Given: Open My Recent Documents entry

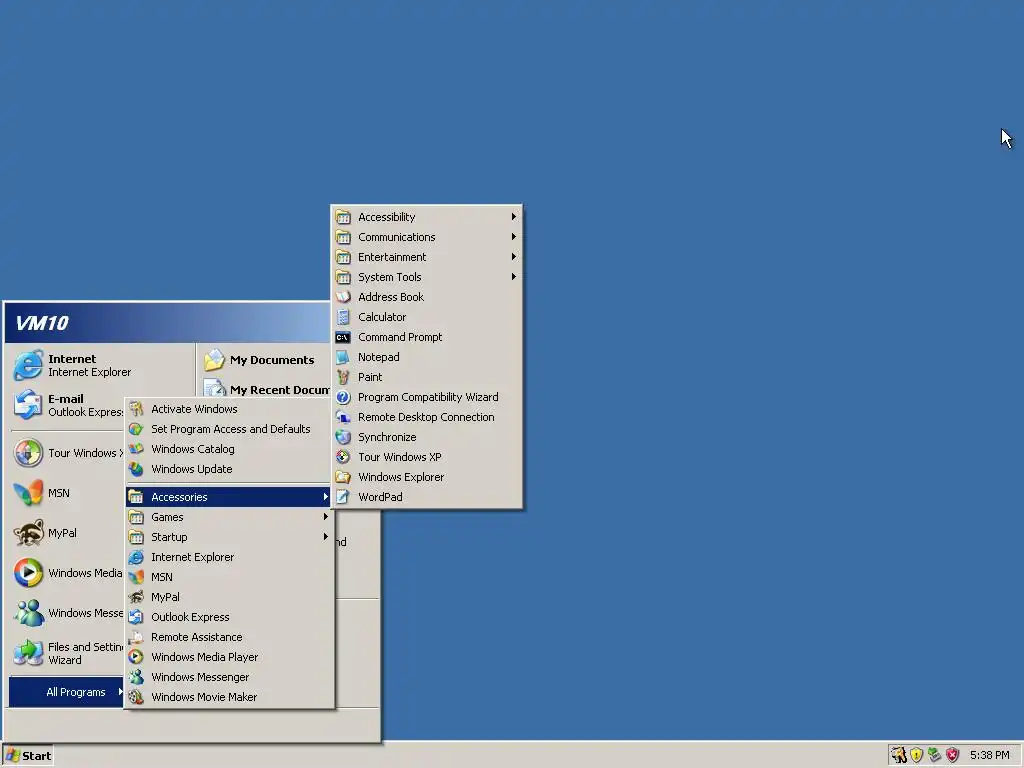Looking at the screenshot, I should 264,389.
